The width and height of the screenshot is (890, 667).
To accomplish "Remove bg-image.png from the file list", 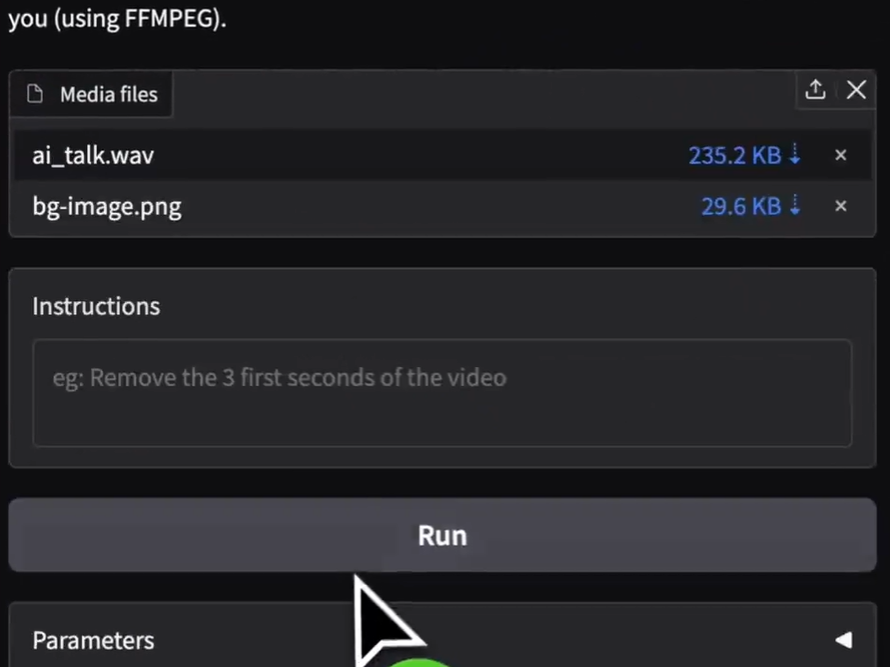I will tap(840, 206).
